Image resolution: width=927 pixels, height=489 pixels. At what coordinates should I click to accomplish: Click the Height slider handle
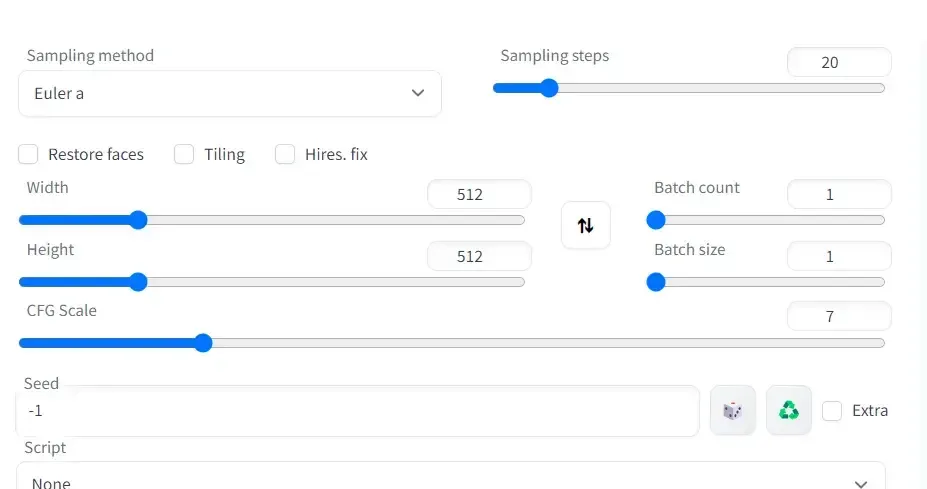138,282
